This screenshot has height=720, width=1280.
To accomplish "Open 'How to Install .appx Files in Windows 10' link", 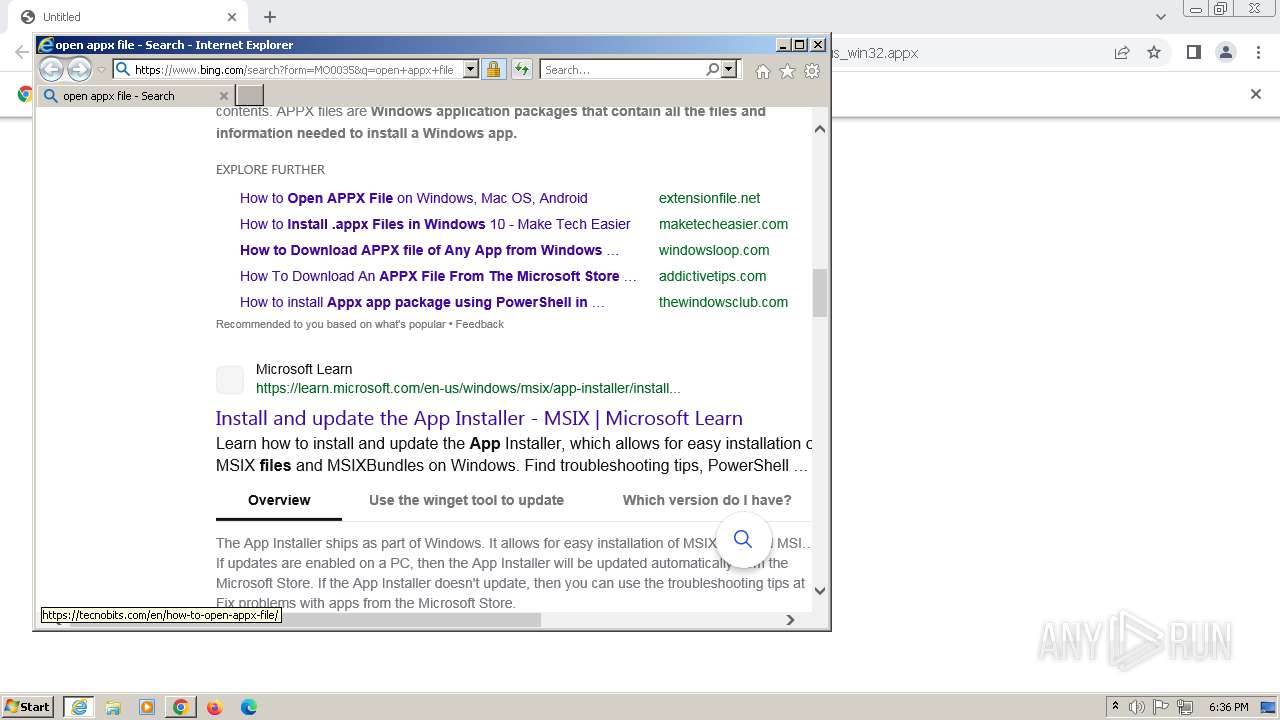I will (x=435, y=224).
